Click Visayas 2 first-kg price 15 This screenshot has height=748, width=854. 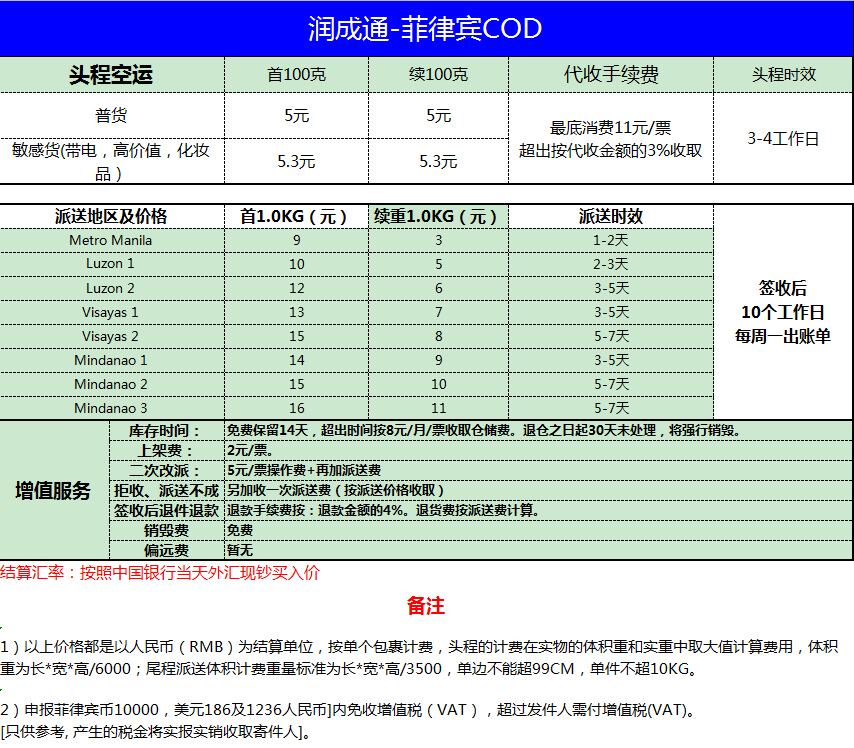[296, 336]
